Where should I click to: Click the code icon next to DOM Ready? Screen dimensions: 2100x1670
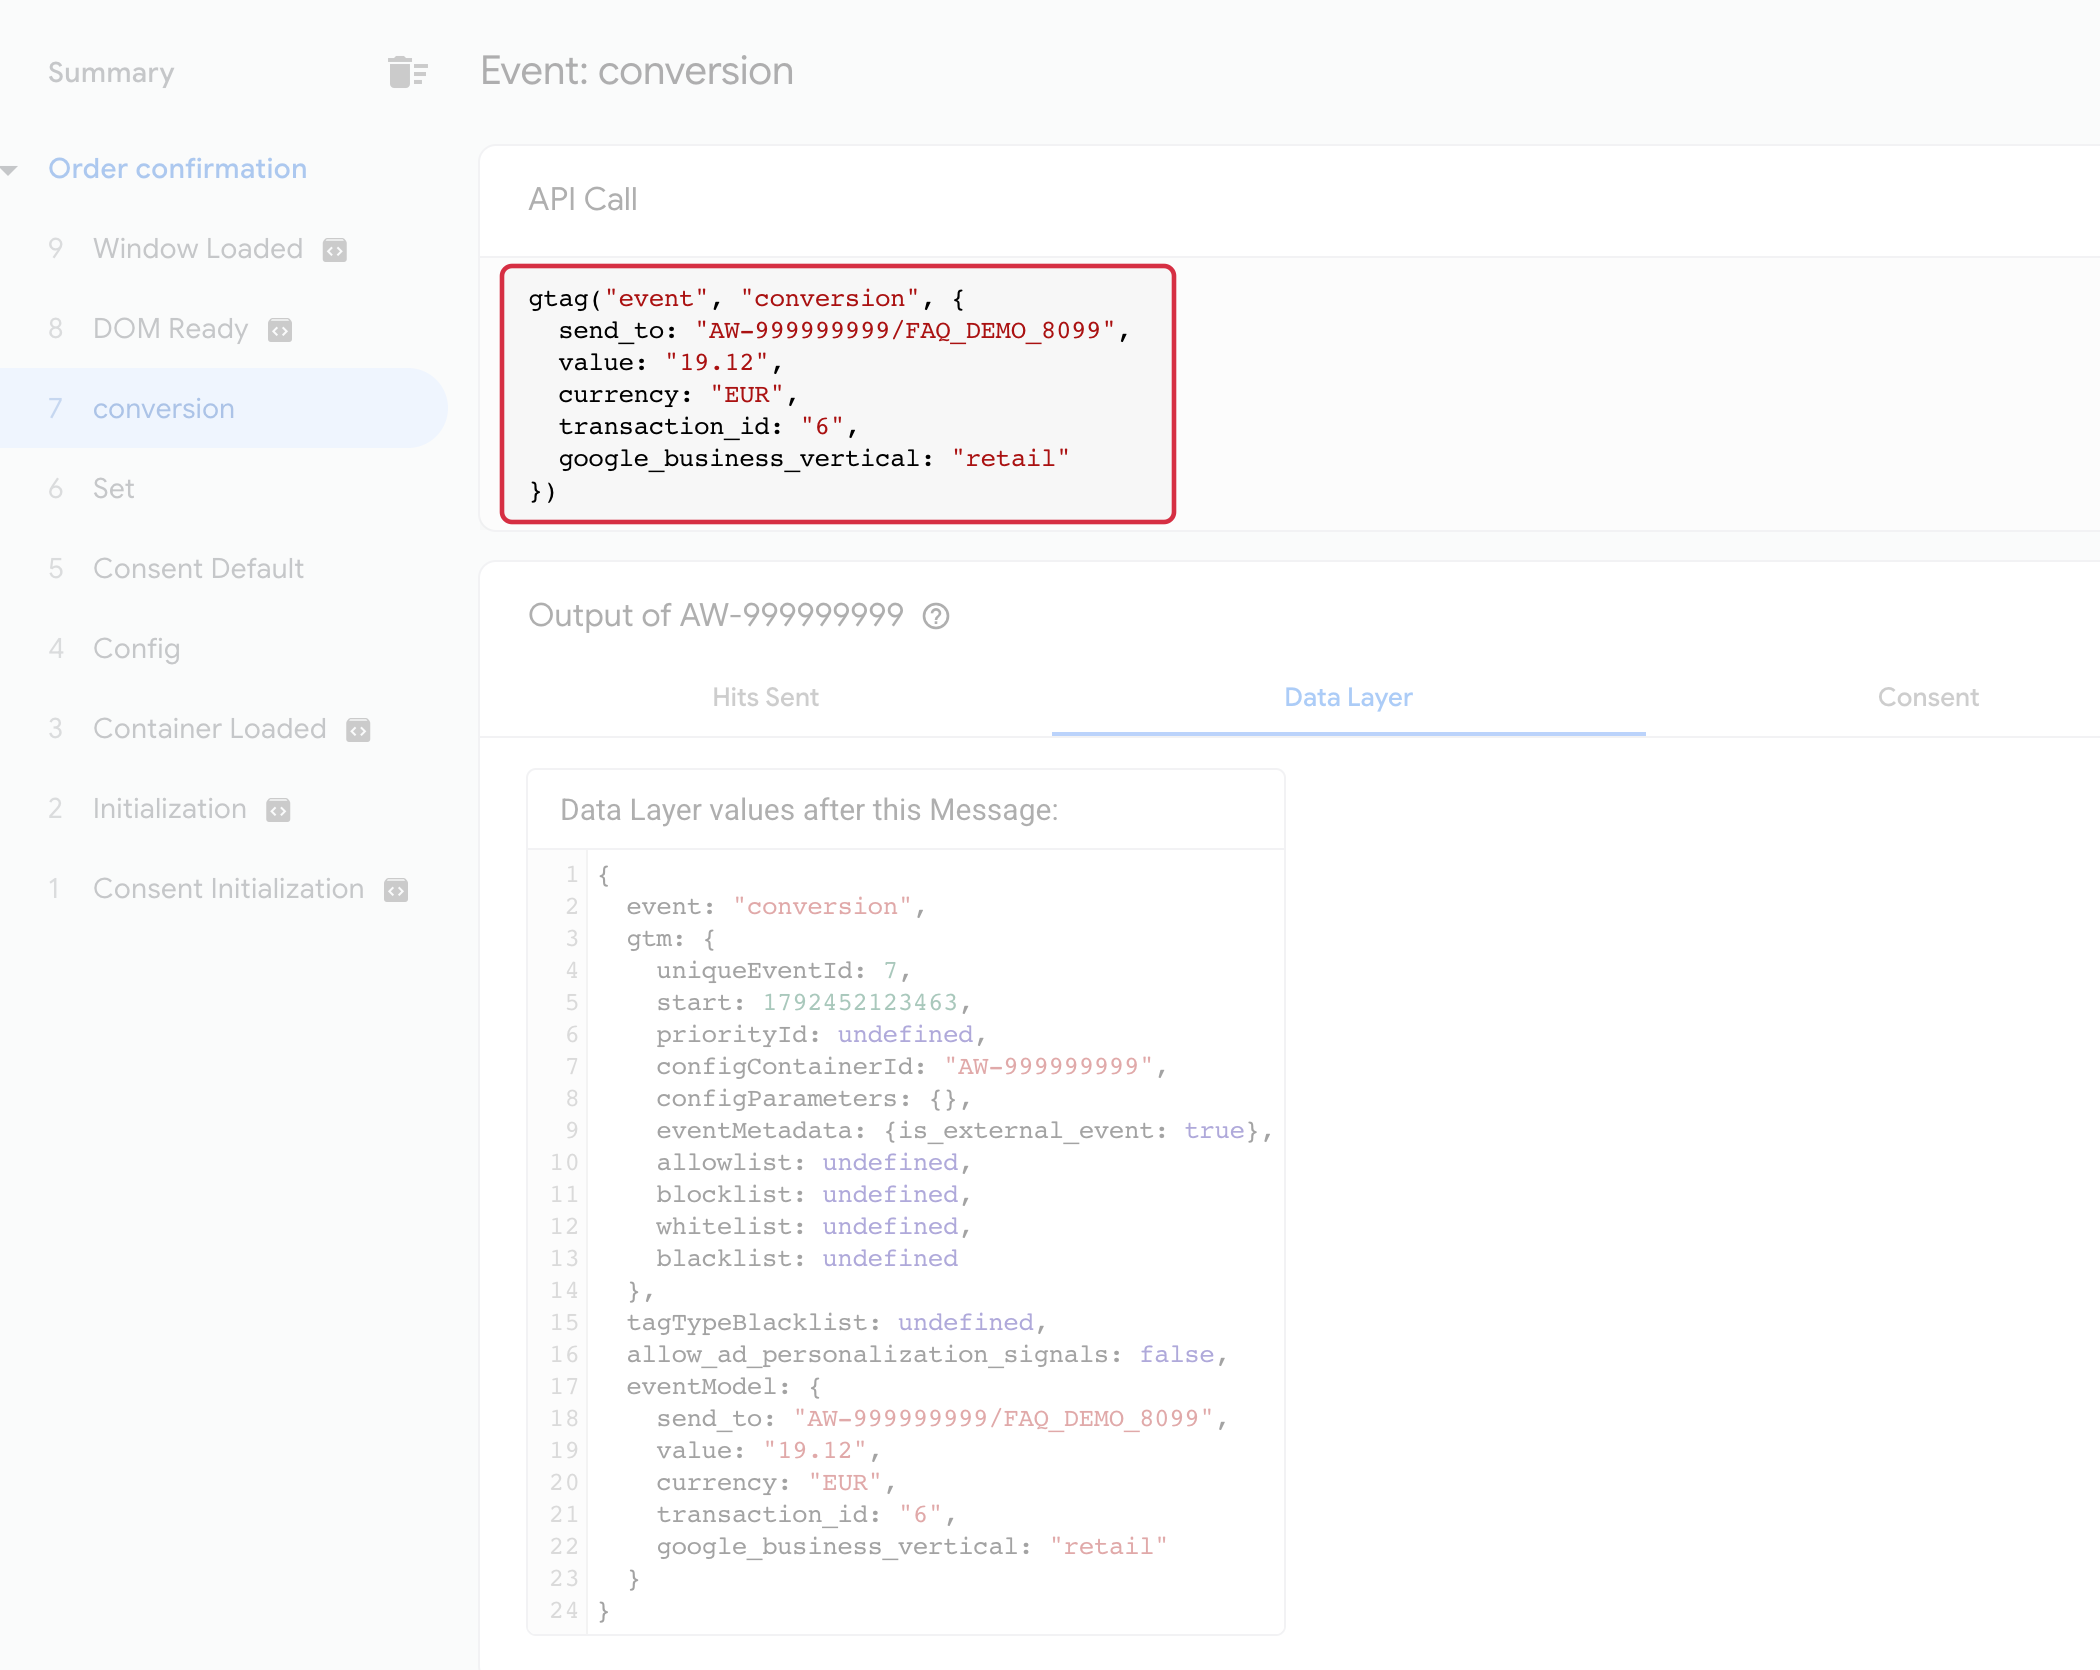tap(280, 330)
